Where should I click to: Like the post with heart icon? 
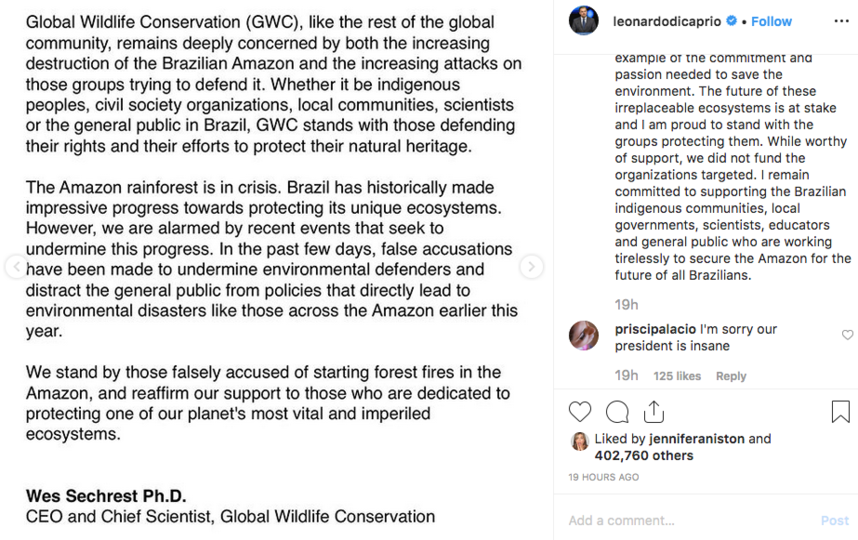[x=580, y=412]
